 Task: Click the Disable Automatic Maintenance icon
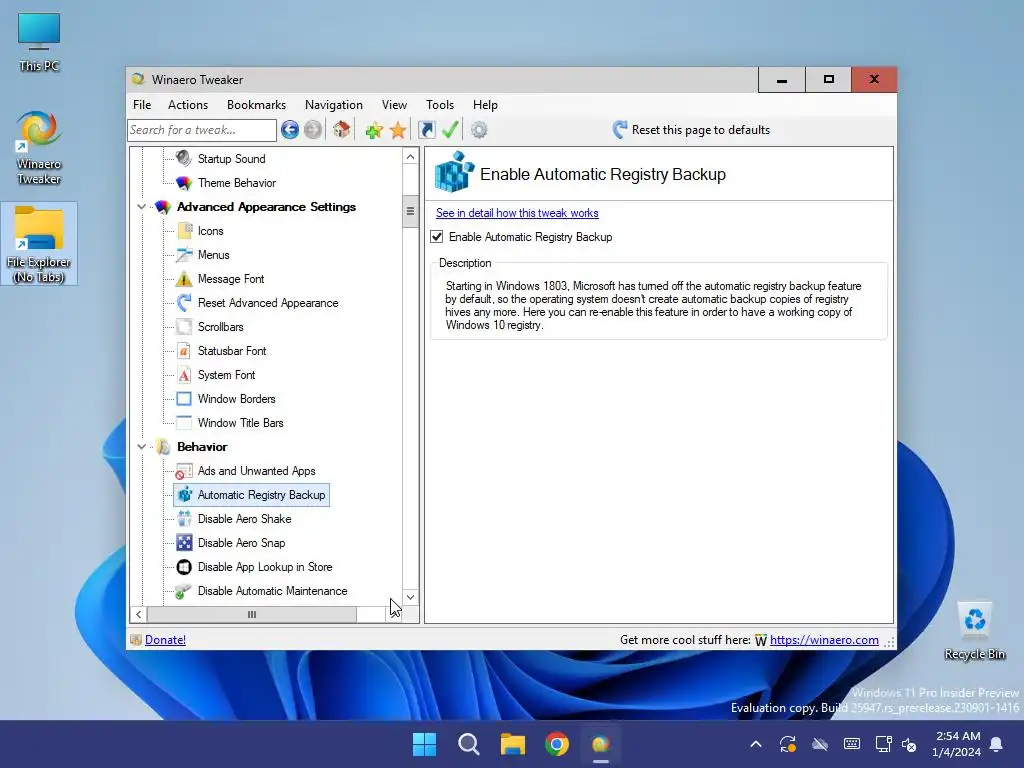[184, 591]
